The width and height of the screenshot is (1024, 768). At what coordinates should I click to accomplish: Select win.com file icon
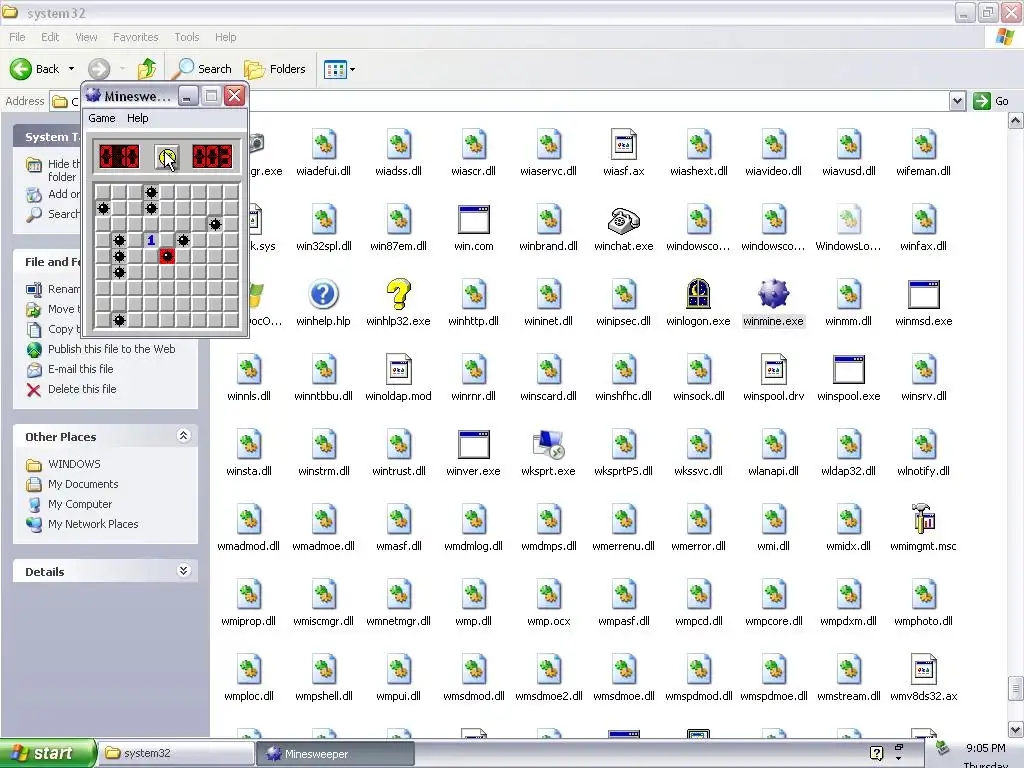point(473,220)
